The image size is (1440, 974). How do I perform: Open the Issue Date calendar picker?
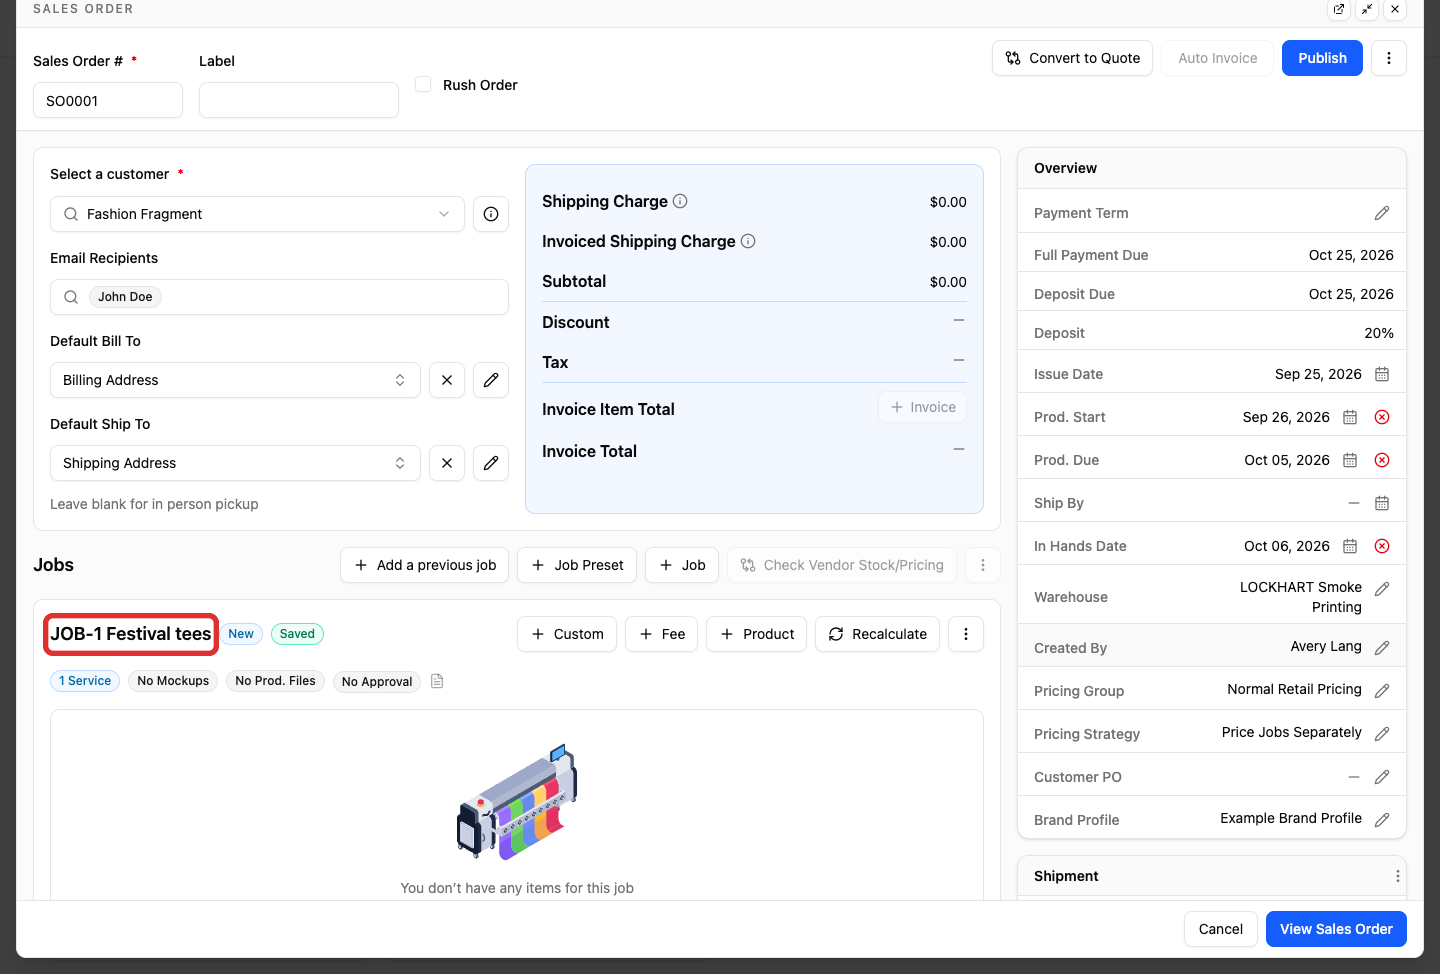(x=1382, y=374)
